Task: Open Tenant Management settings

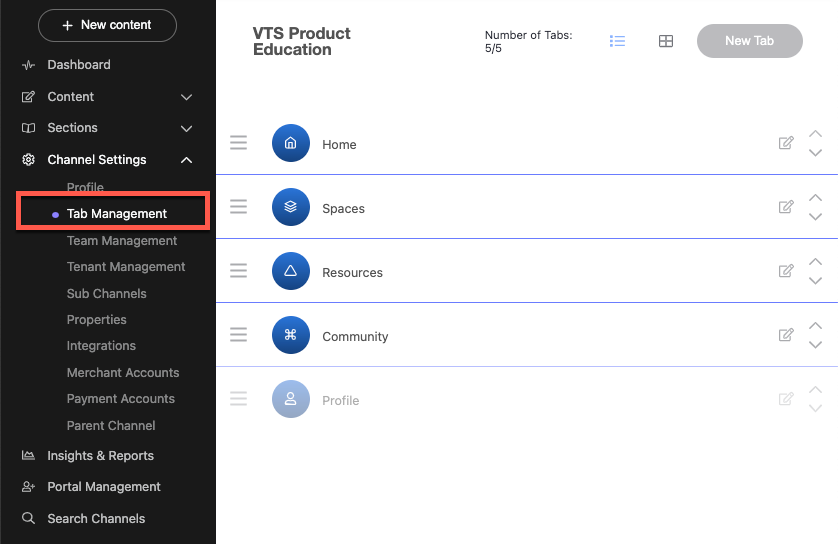Action: click(126, 267)
